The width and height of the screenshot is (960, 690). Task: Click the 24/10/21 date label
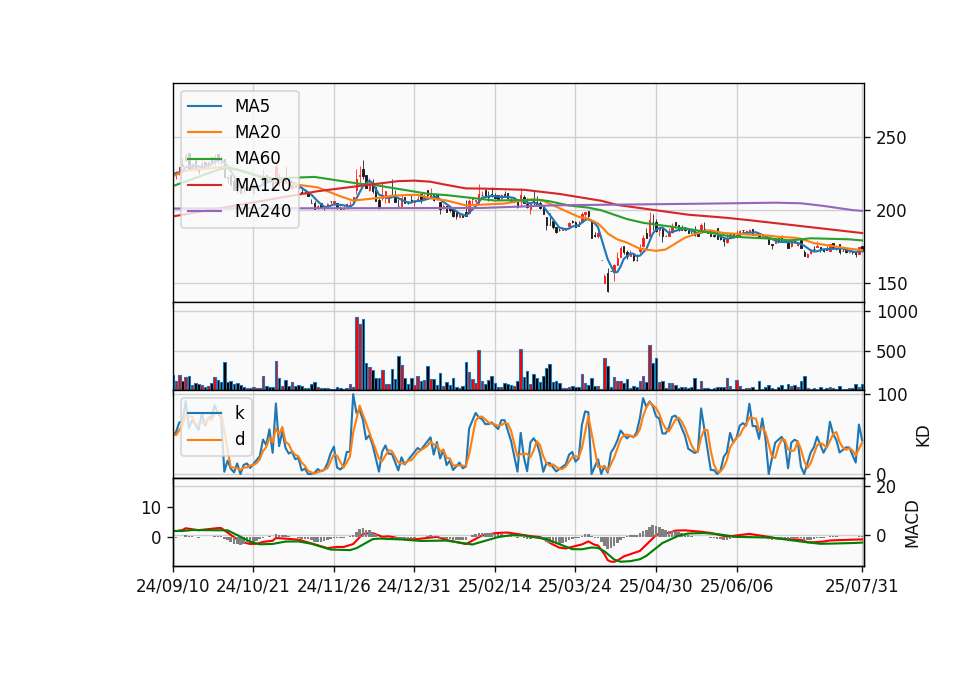(253, 586)
